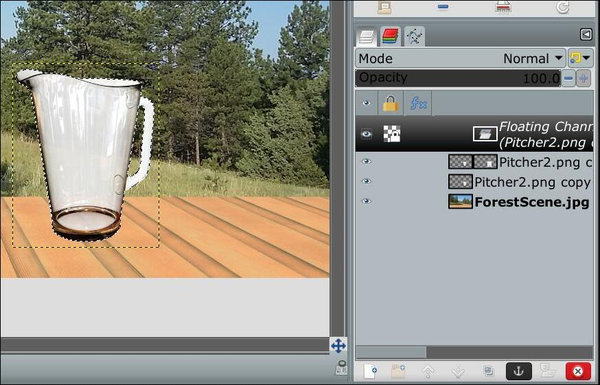Lower the layer one step

point(458,371)
